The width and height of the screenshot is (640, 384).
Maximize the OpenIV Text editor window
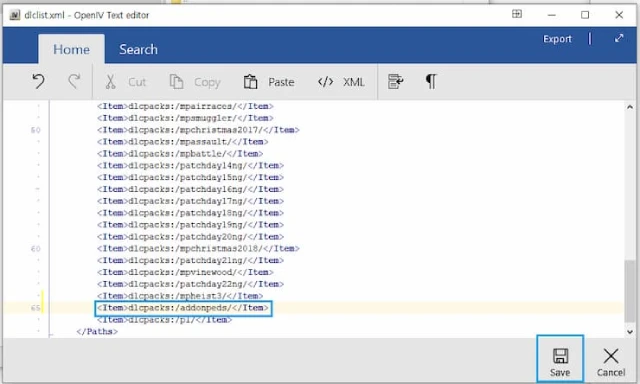(585, 15)
